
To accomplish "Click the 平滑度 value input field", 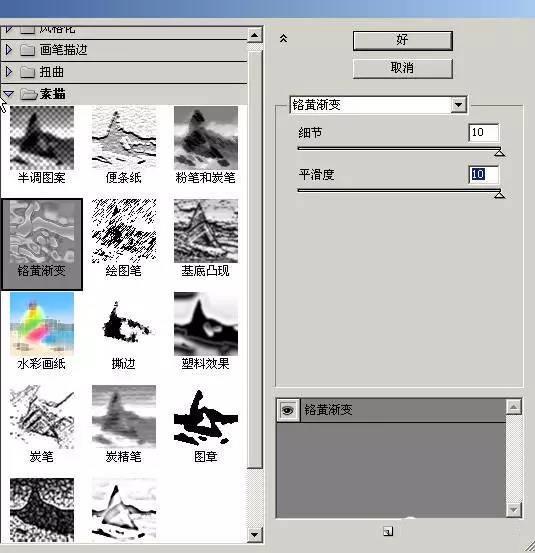I will (x=484, y=174).
